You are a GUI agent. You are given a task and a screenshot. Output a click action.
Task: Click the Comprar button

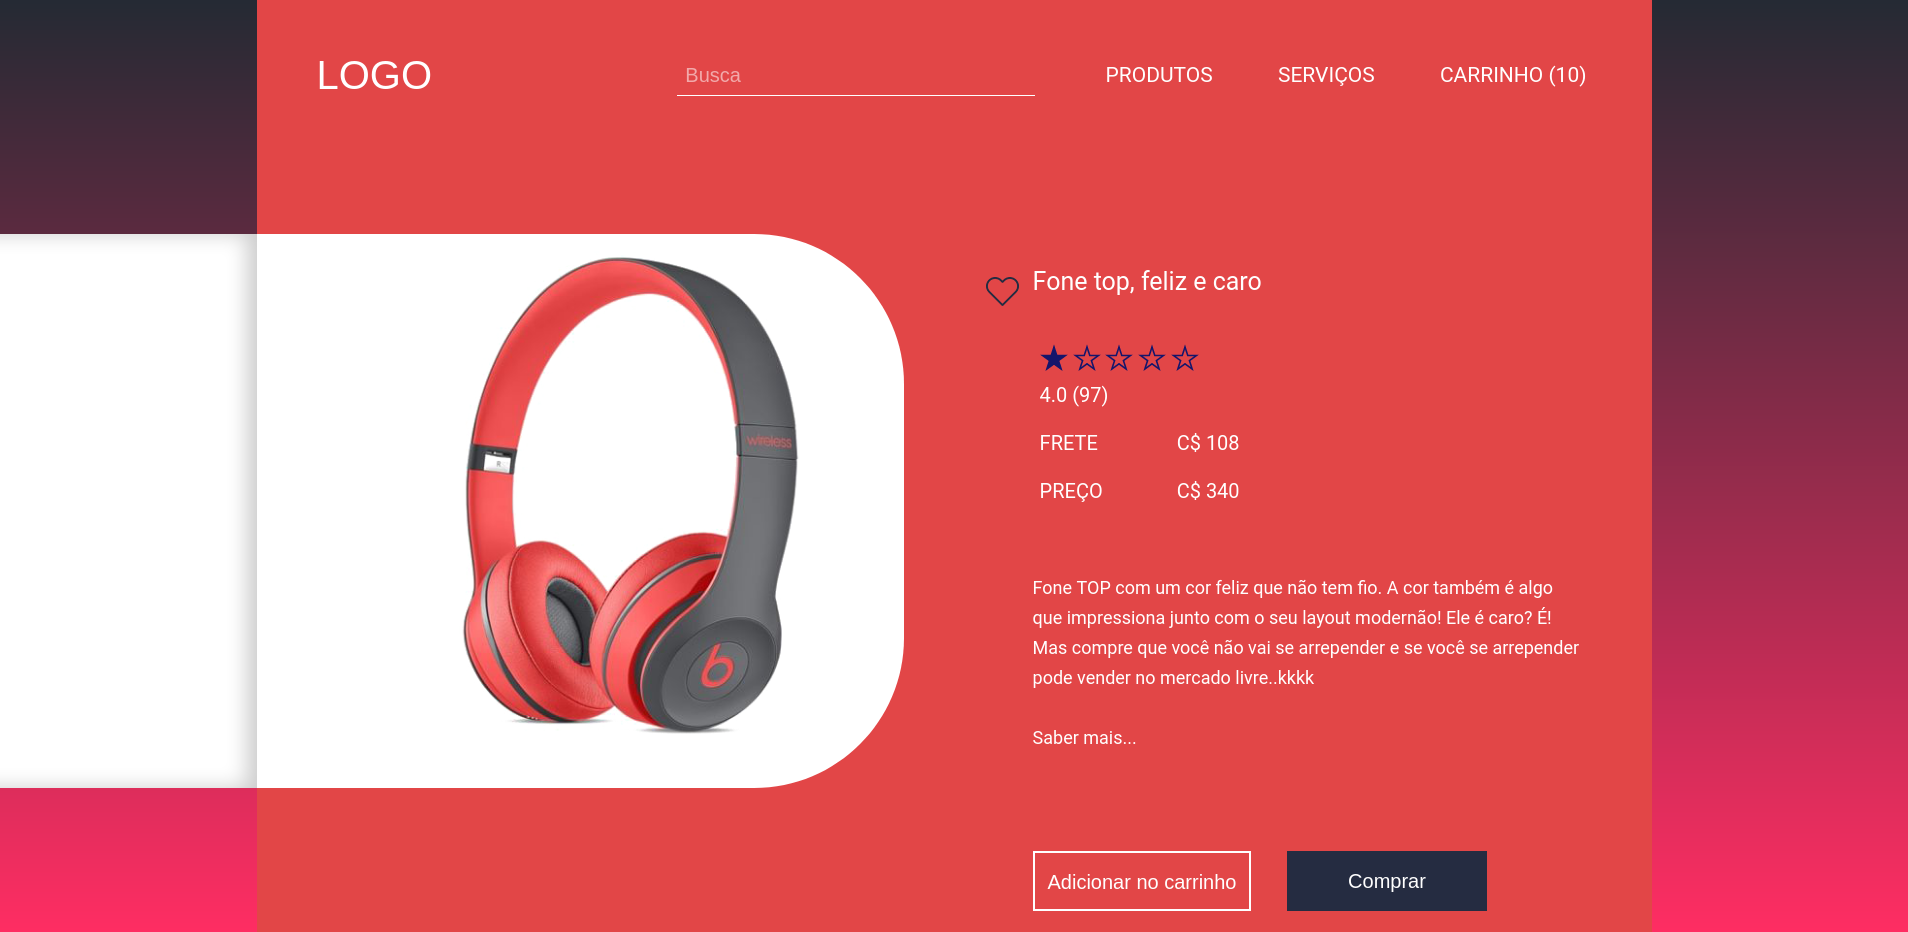click(1386, 881)
